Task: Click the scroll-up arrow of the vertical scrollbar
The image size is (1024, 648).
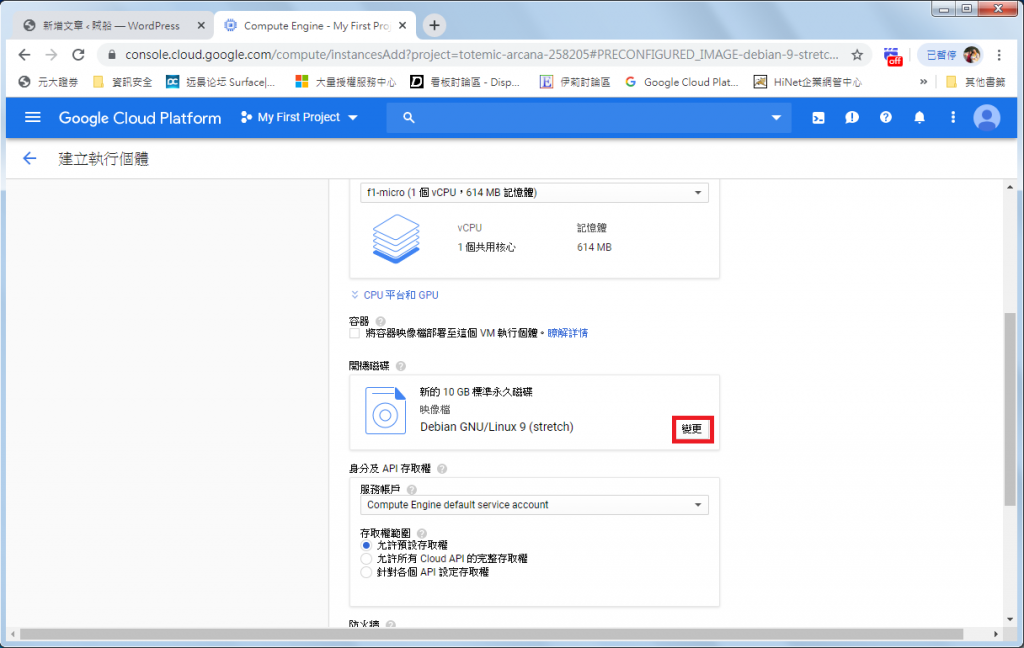Action: point(1010,187)
